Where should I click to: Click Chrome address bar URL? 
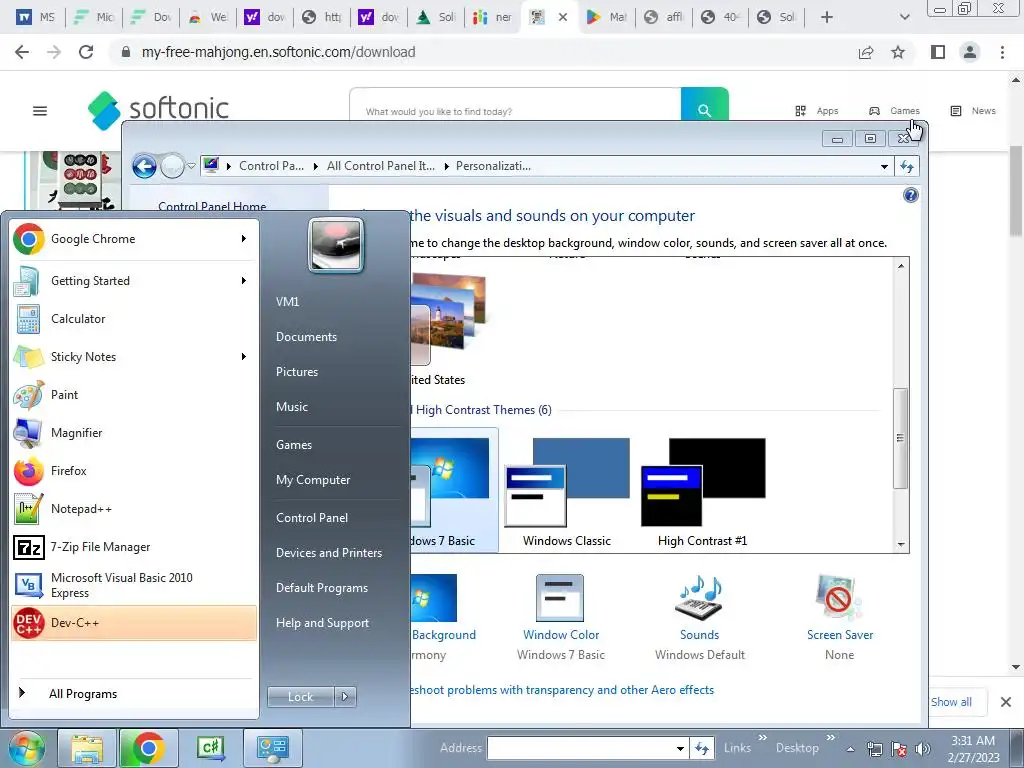278,52
